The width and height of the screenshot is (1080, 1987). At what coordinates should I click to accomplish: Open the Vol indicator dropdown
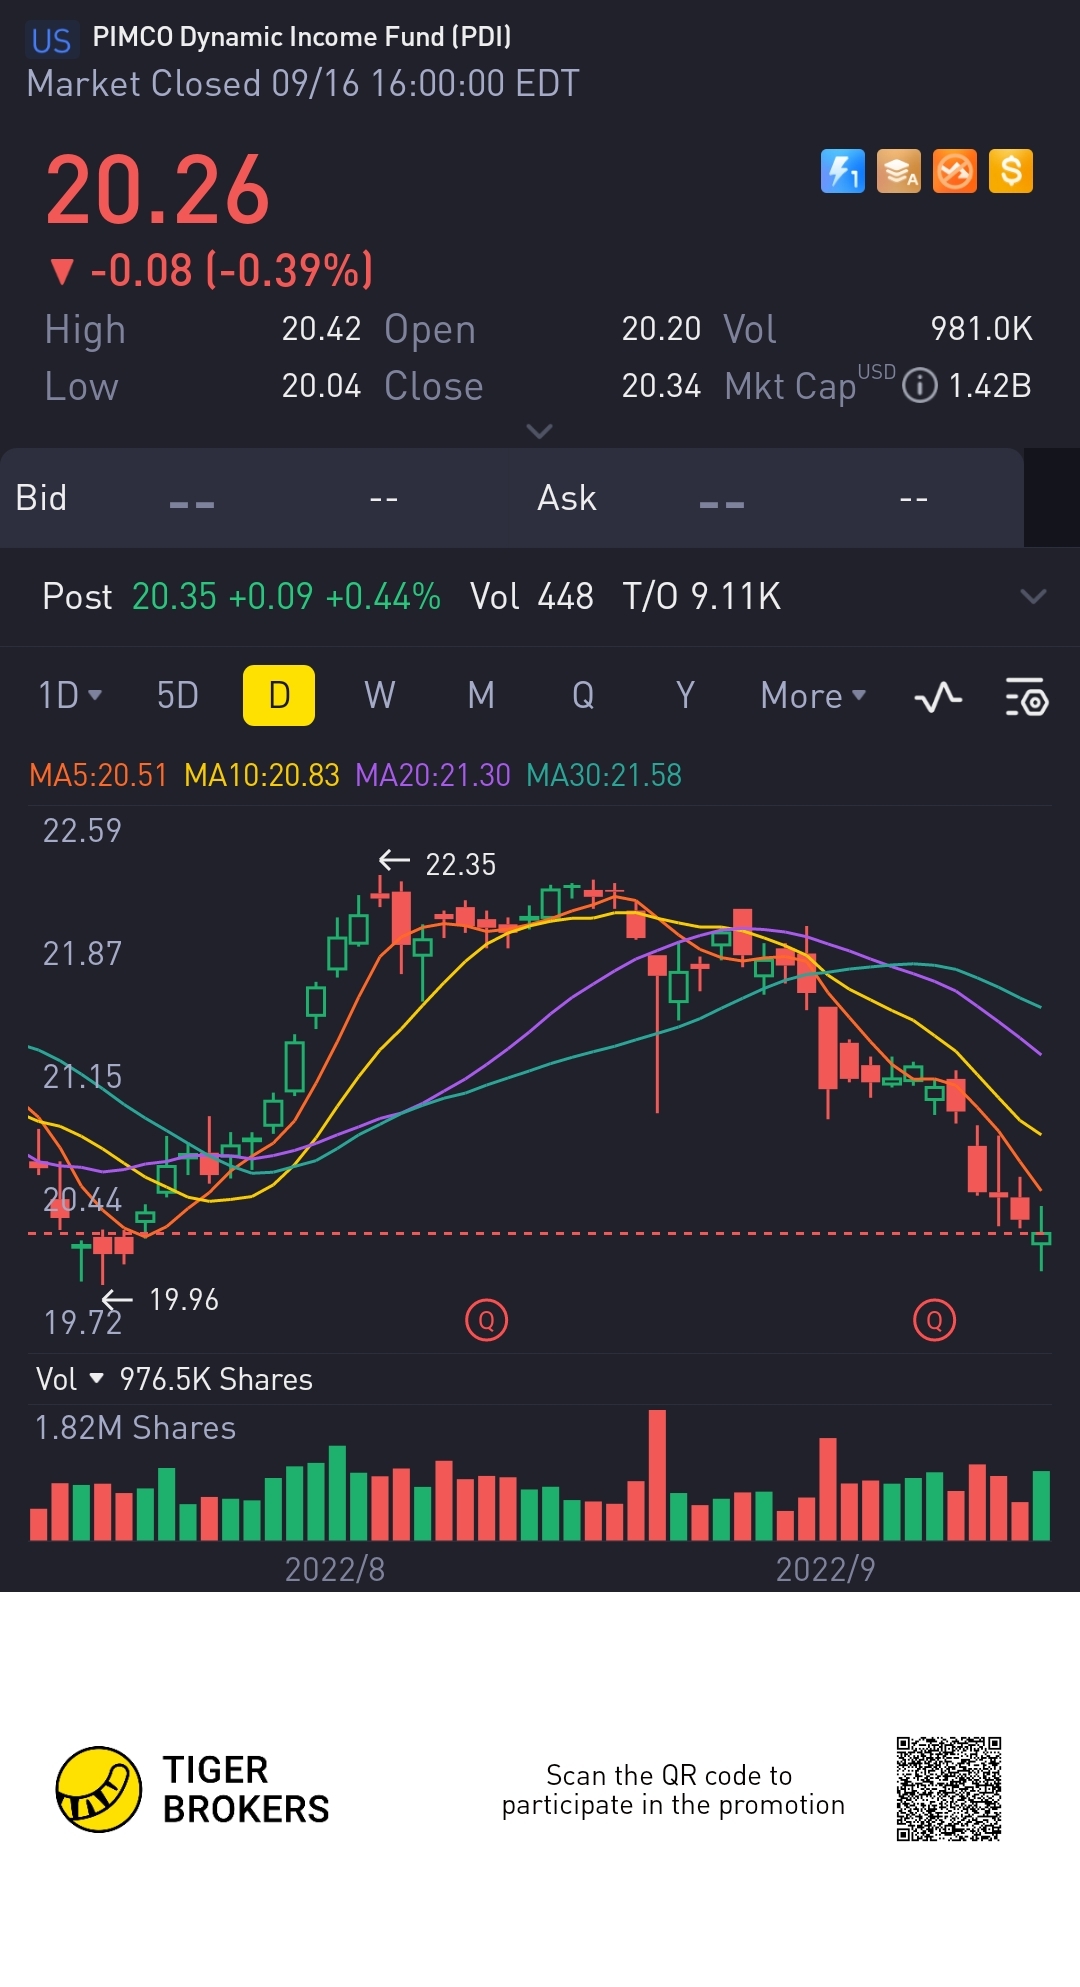click(70, 1379)
